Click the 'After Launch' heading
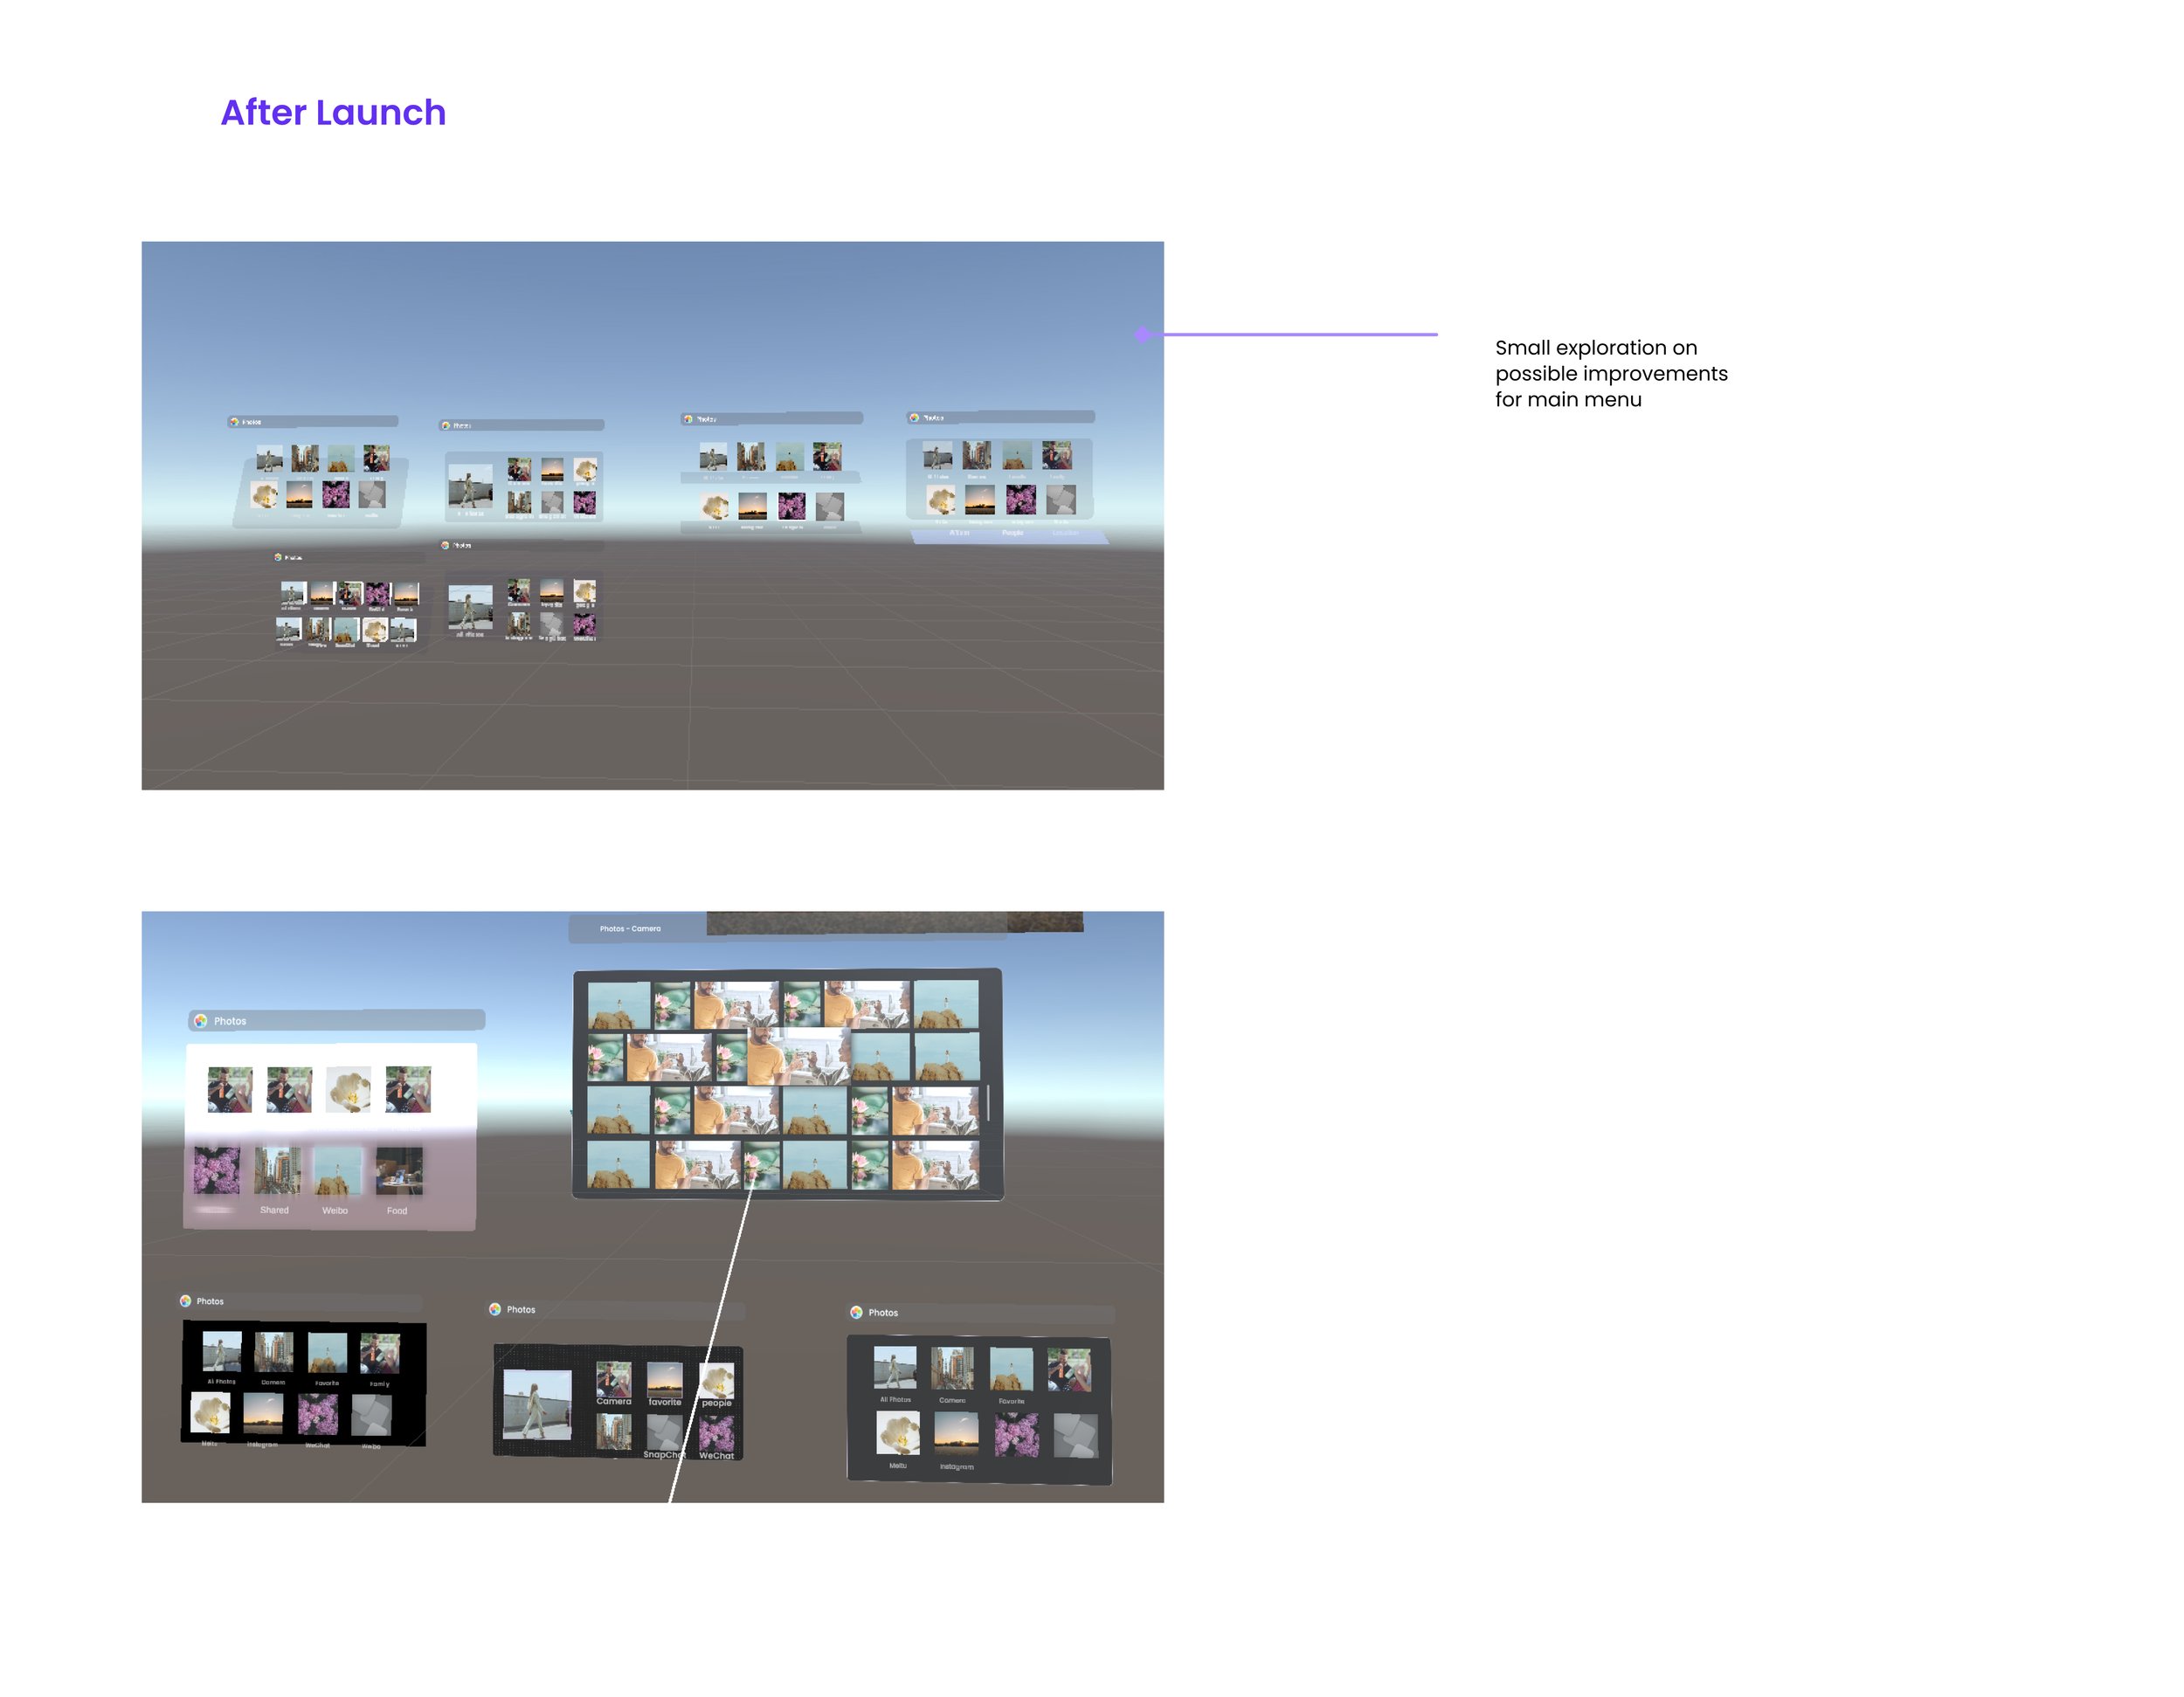 click(333, 113)
